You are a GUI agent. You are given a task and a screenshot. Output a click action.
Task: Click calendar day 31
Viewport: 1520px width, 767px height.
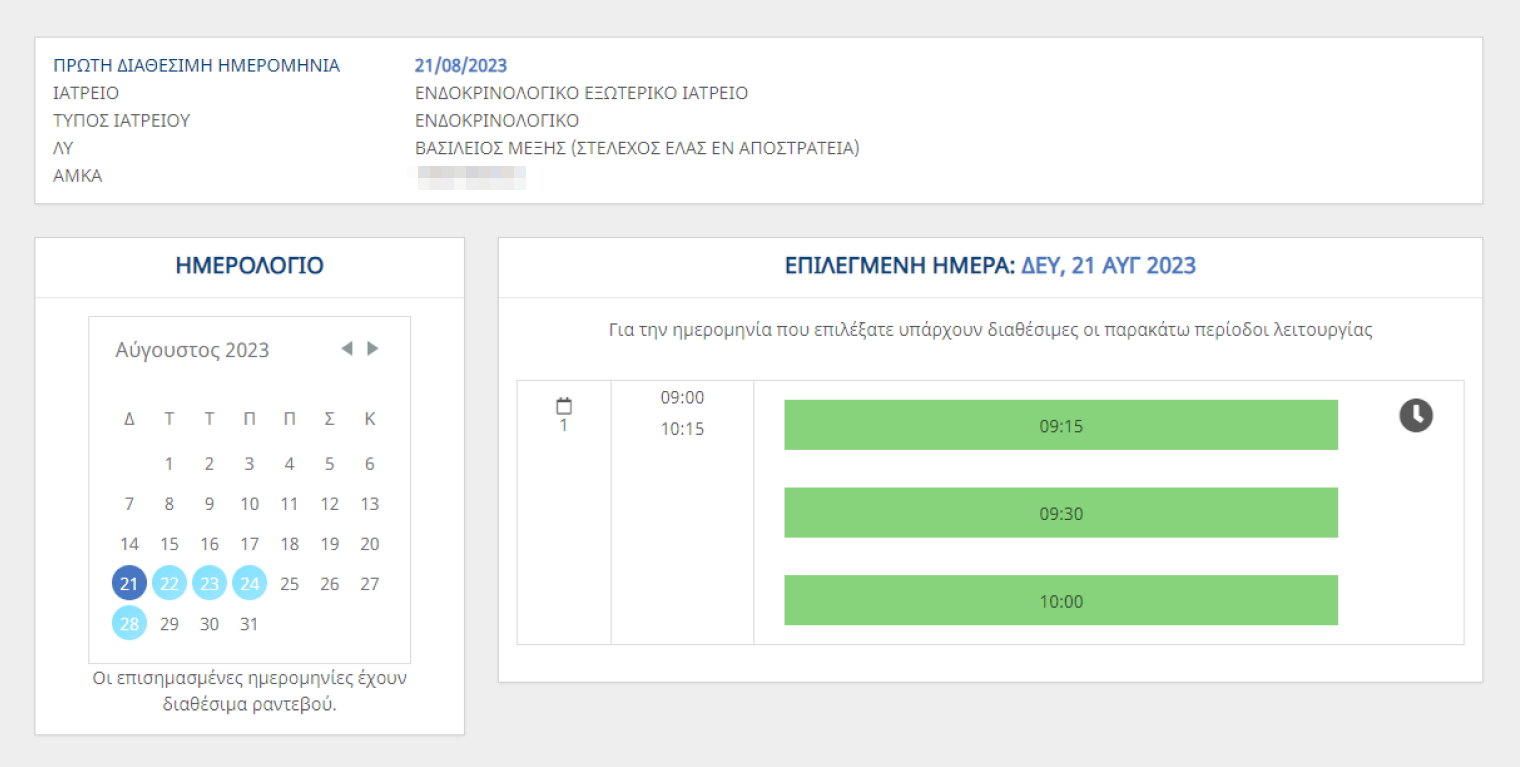point(249,623)
